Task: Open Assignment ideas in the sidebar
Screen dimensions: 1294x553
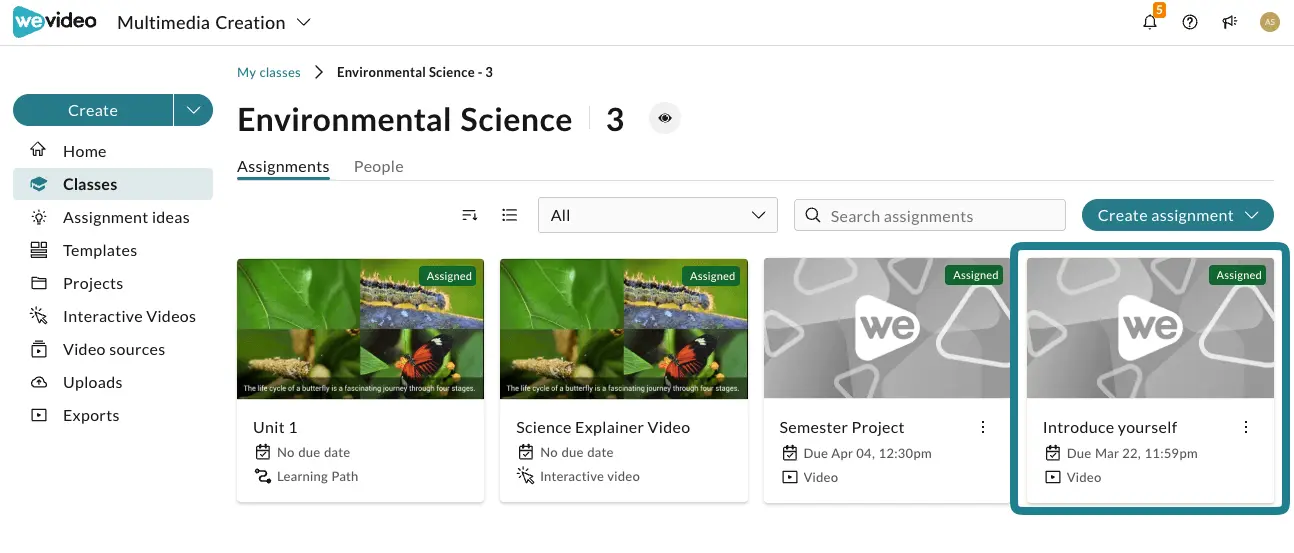Action: point(113,217)
